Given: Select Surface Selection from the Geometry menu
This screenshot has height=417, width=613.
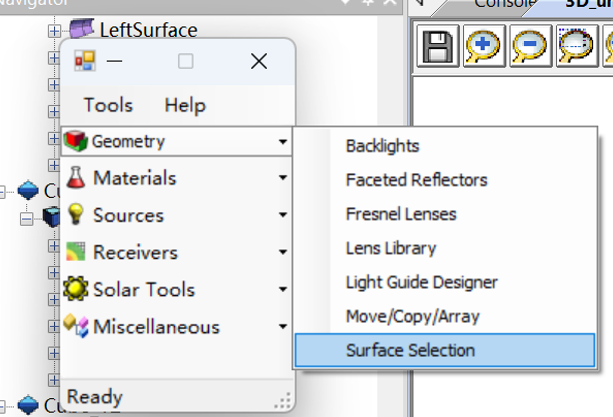Looking at the screenshot, I should [x=410, y=350].
